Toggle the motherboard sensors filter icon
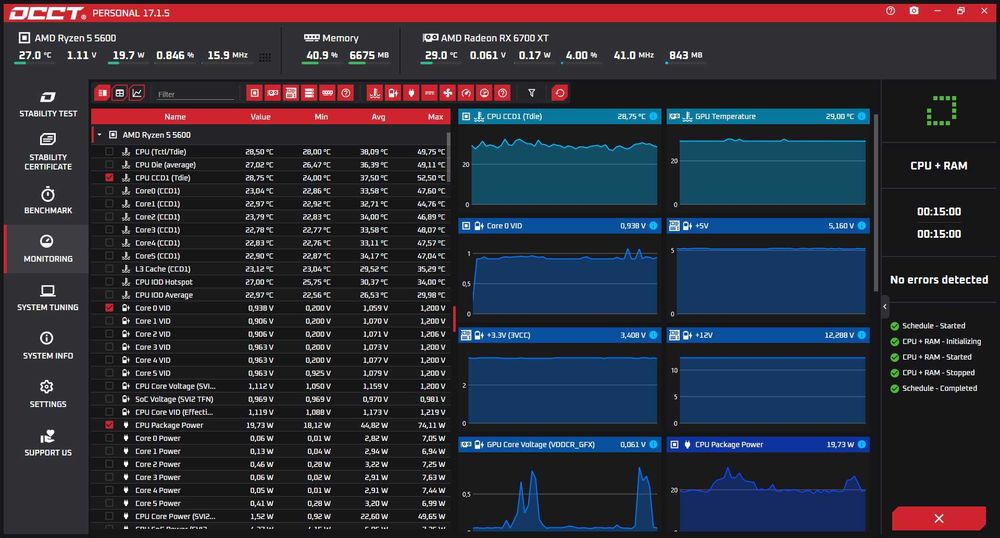1000x538 pixels. coord(291,93)
